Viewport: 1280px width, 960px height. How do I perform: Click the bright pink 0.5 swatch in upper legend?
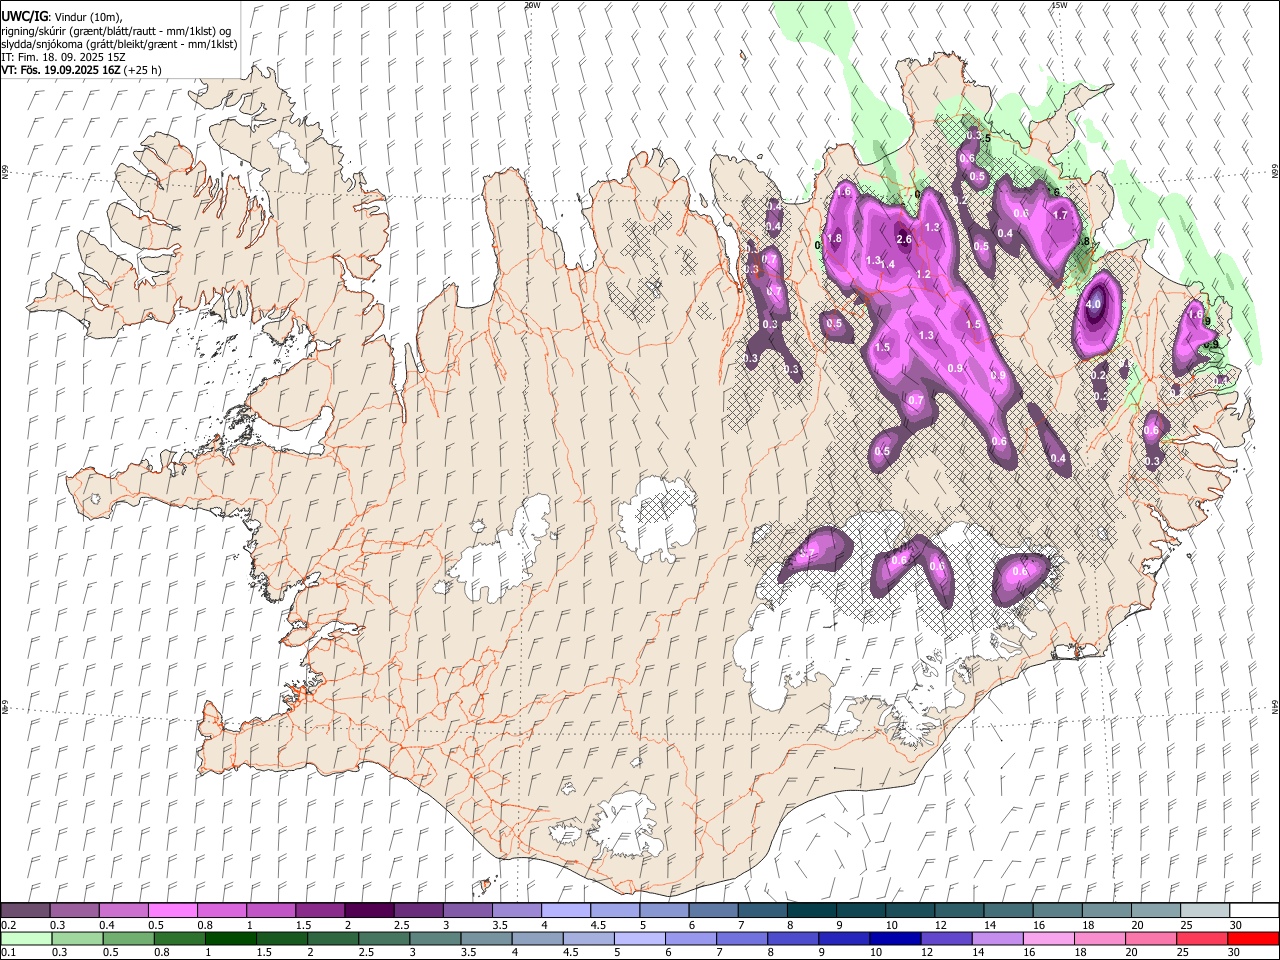172,911
